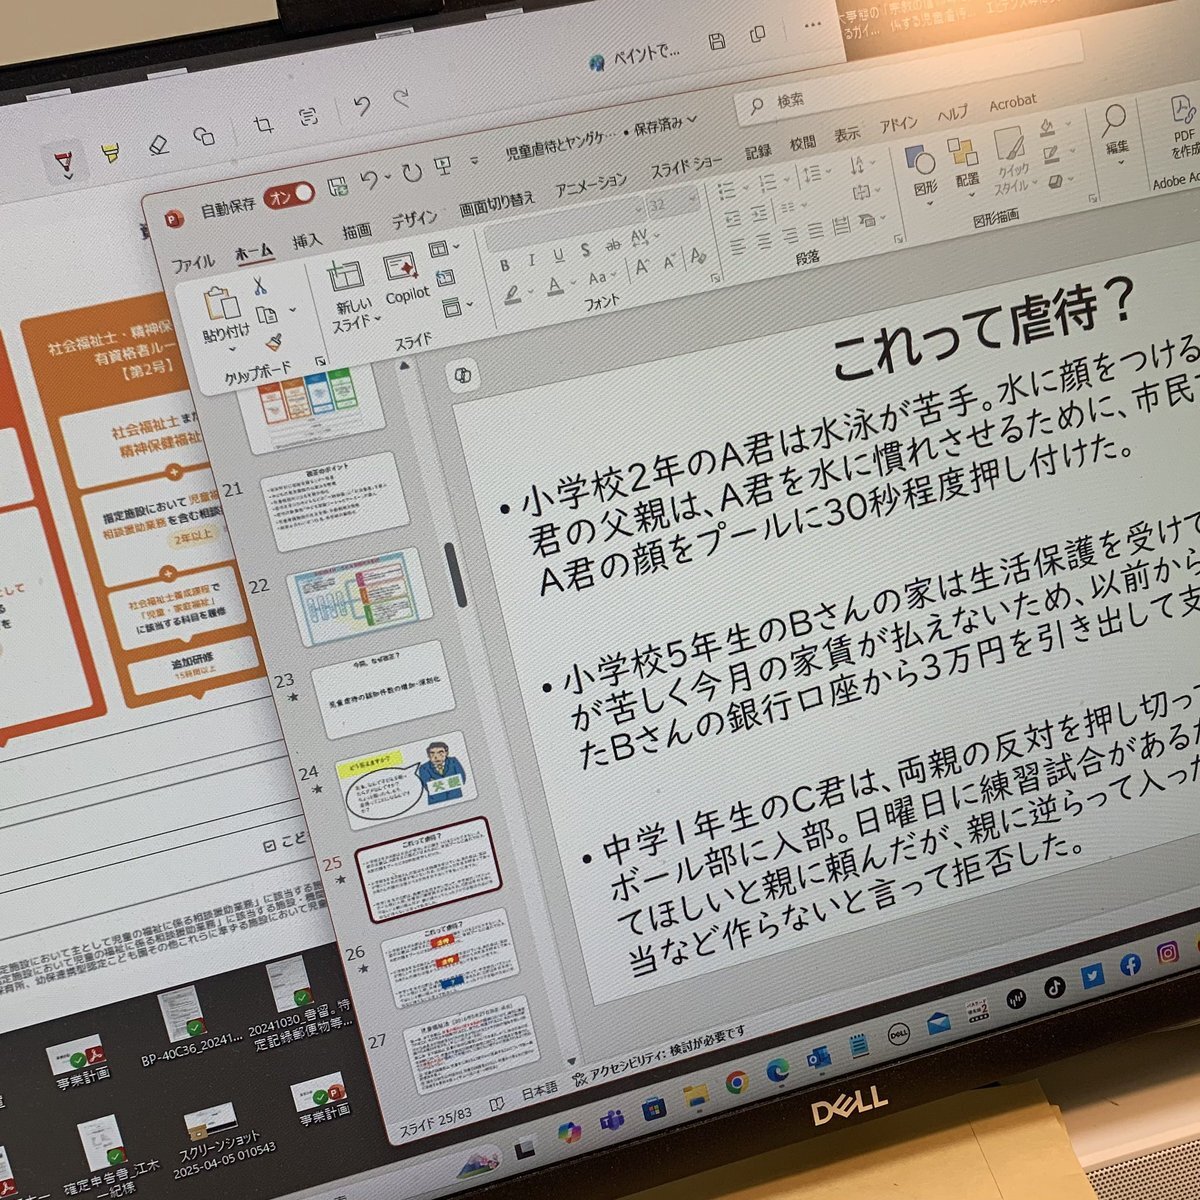The width and height of the screenshot is (1200, 1200).
Task: Open Google Chrome from taskbar
Action: pyautogui.click(x=736, y=1080)
